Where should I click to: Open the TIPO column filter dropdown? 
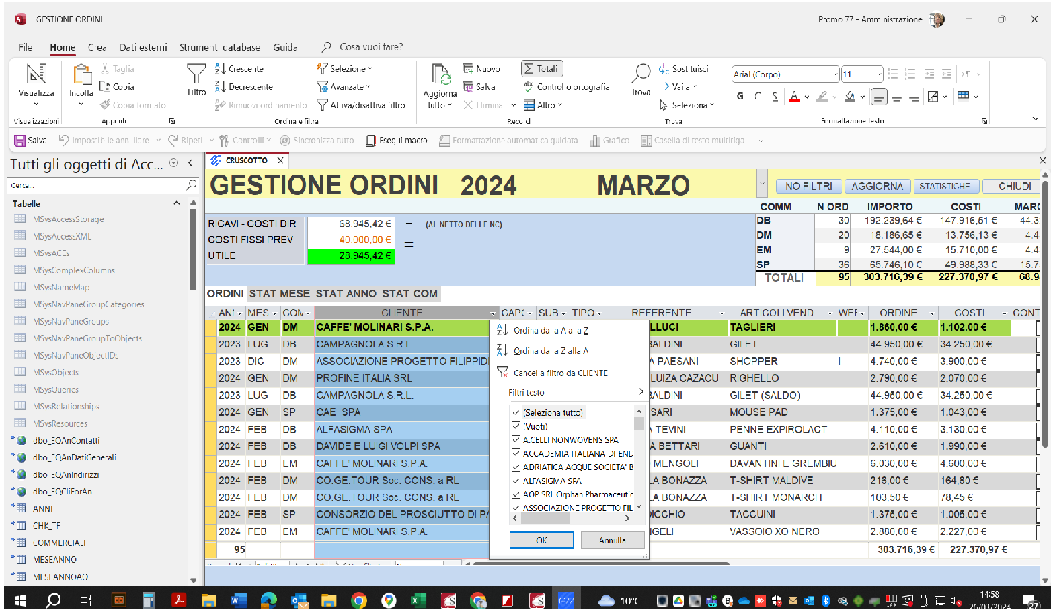point(599,313)
